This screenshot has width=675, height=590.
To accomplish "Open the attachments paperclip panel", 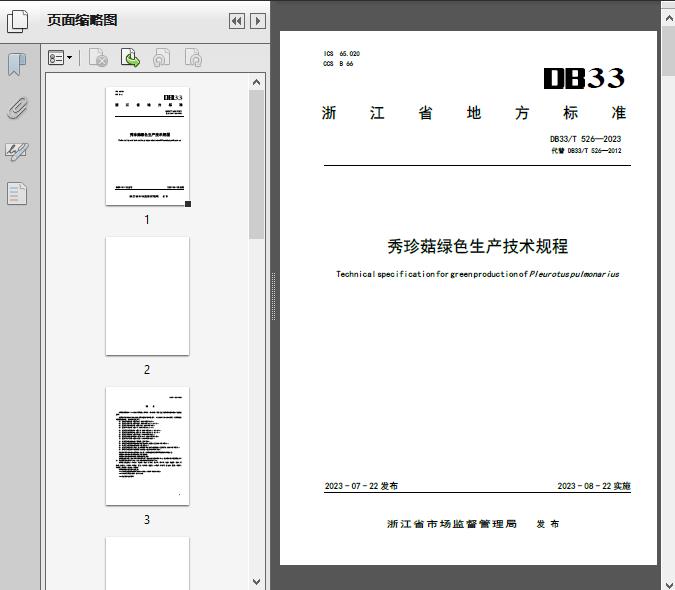I will [18, 108].
